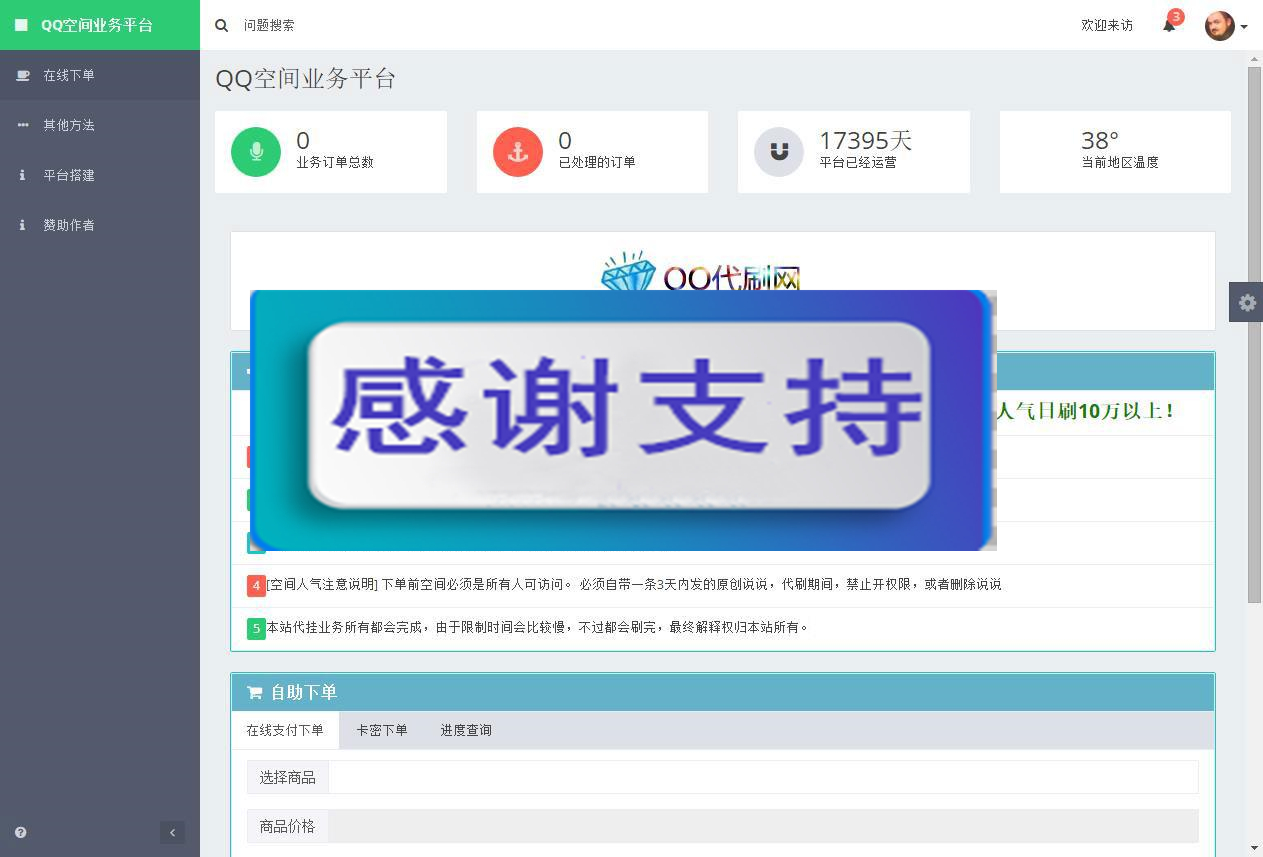Click the scrollbar up arrow
Image resolution: width=1263 pixels, height=857 pixels.
tap(1255, 59)
